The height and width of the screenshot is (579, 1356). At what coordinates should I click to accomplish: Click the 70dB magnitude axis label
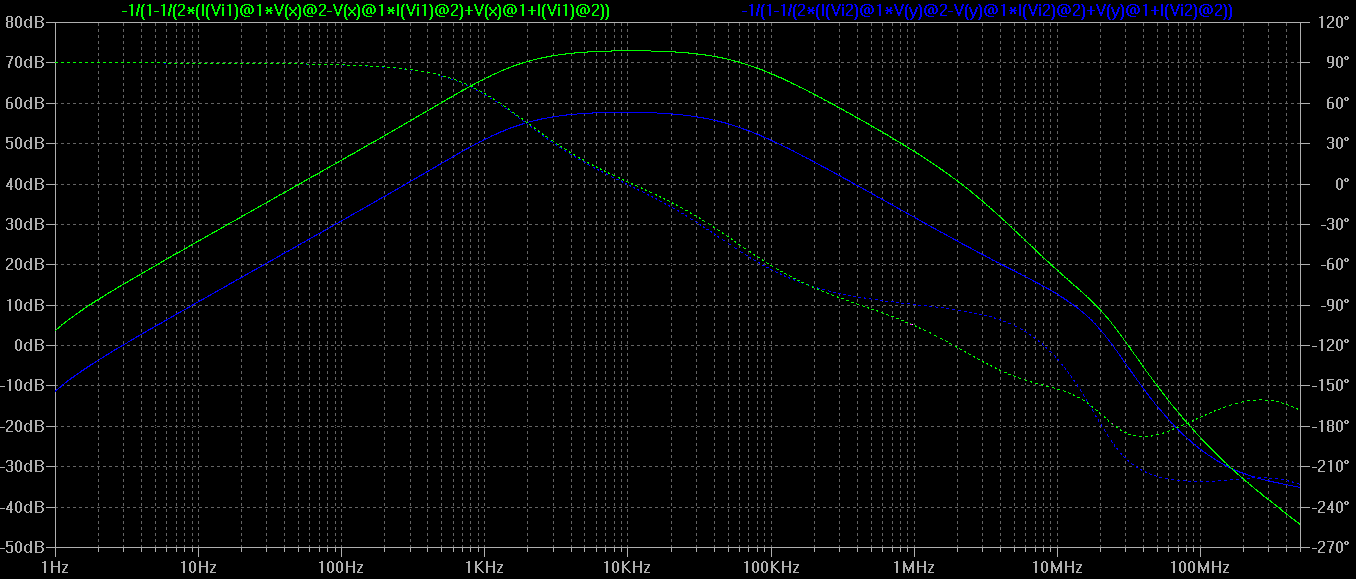27,62
